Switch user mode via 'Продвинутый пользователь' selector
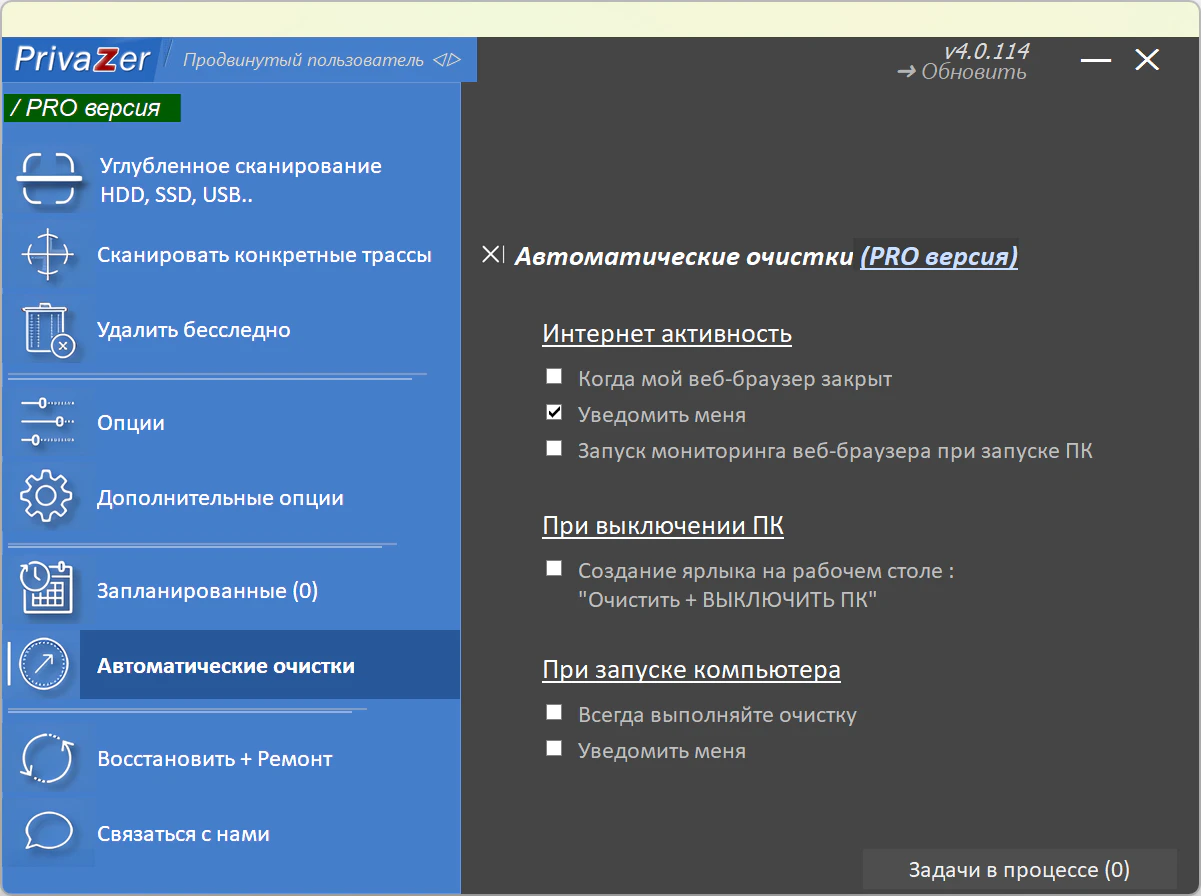 321,60
